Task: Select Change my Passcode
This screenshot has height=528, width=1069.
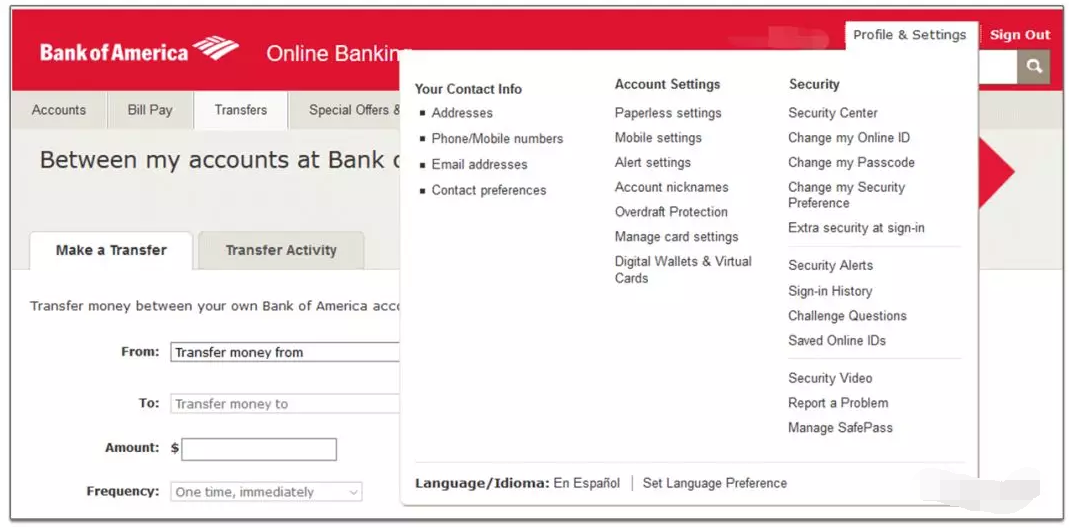Action: (851, 162)
